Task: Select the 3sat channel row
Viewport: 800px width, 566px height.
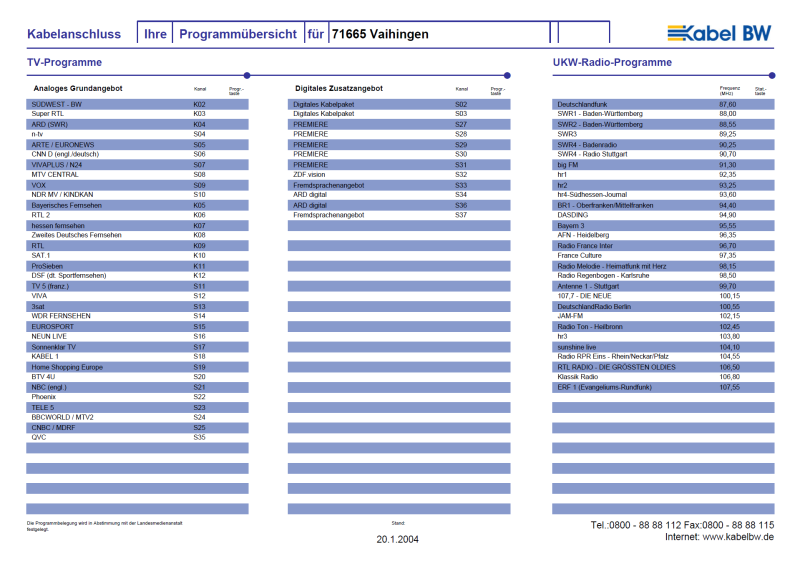Action: point(137,306)
